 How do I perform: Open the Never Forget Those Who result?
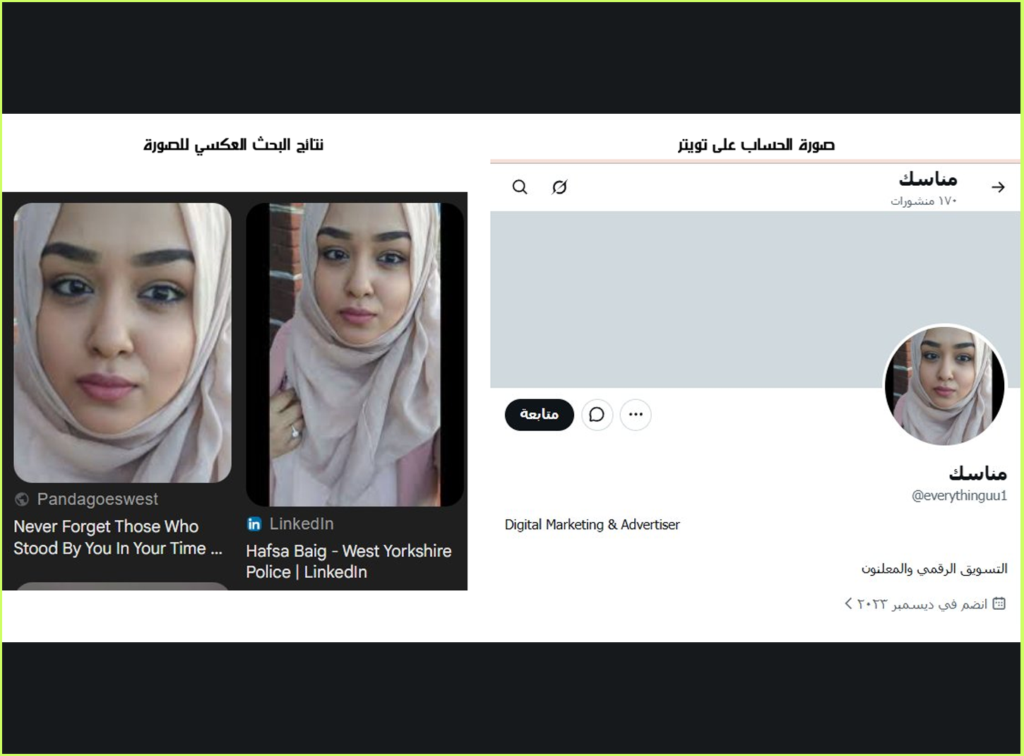[118, 537]
